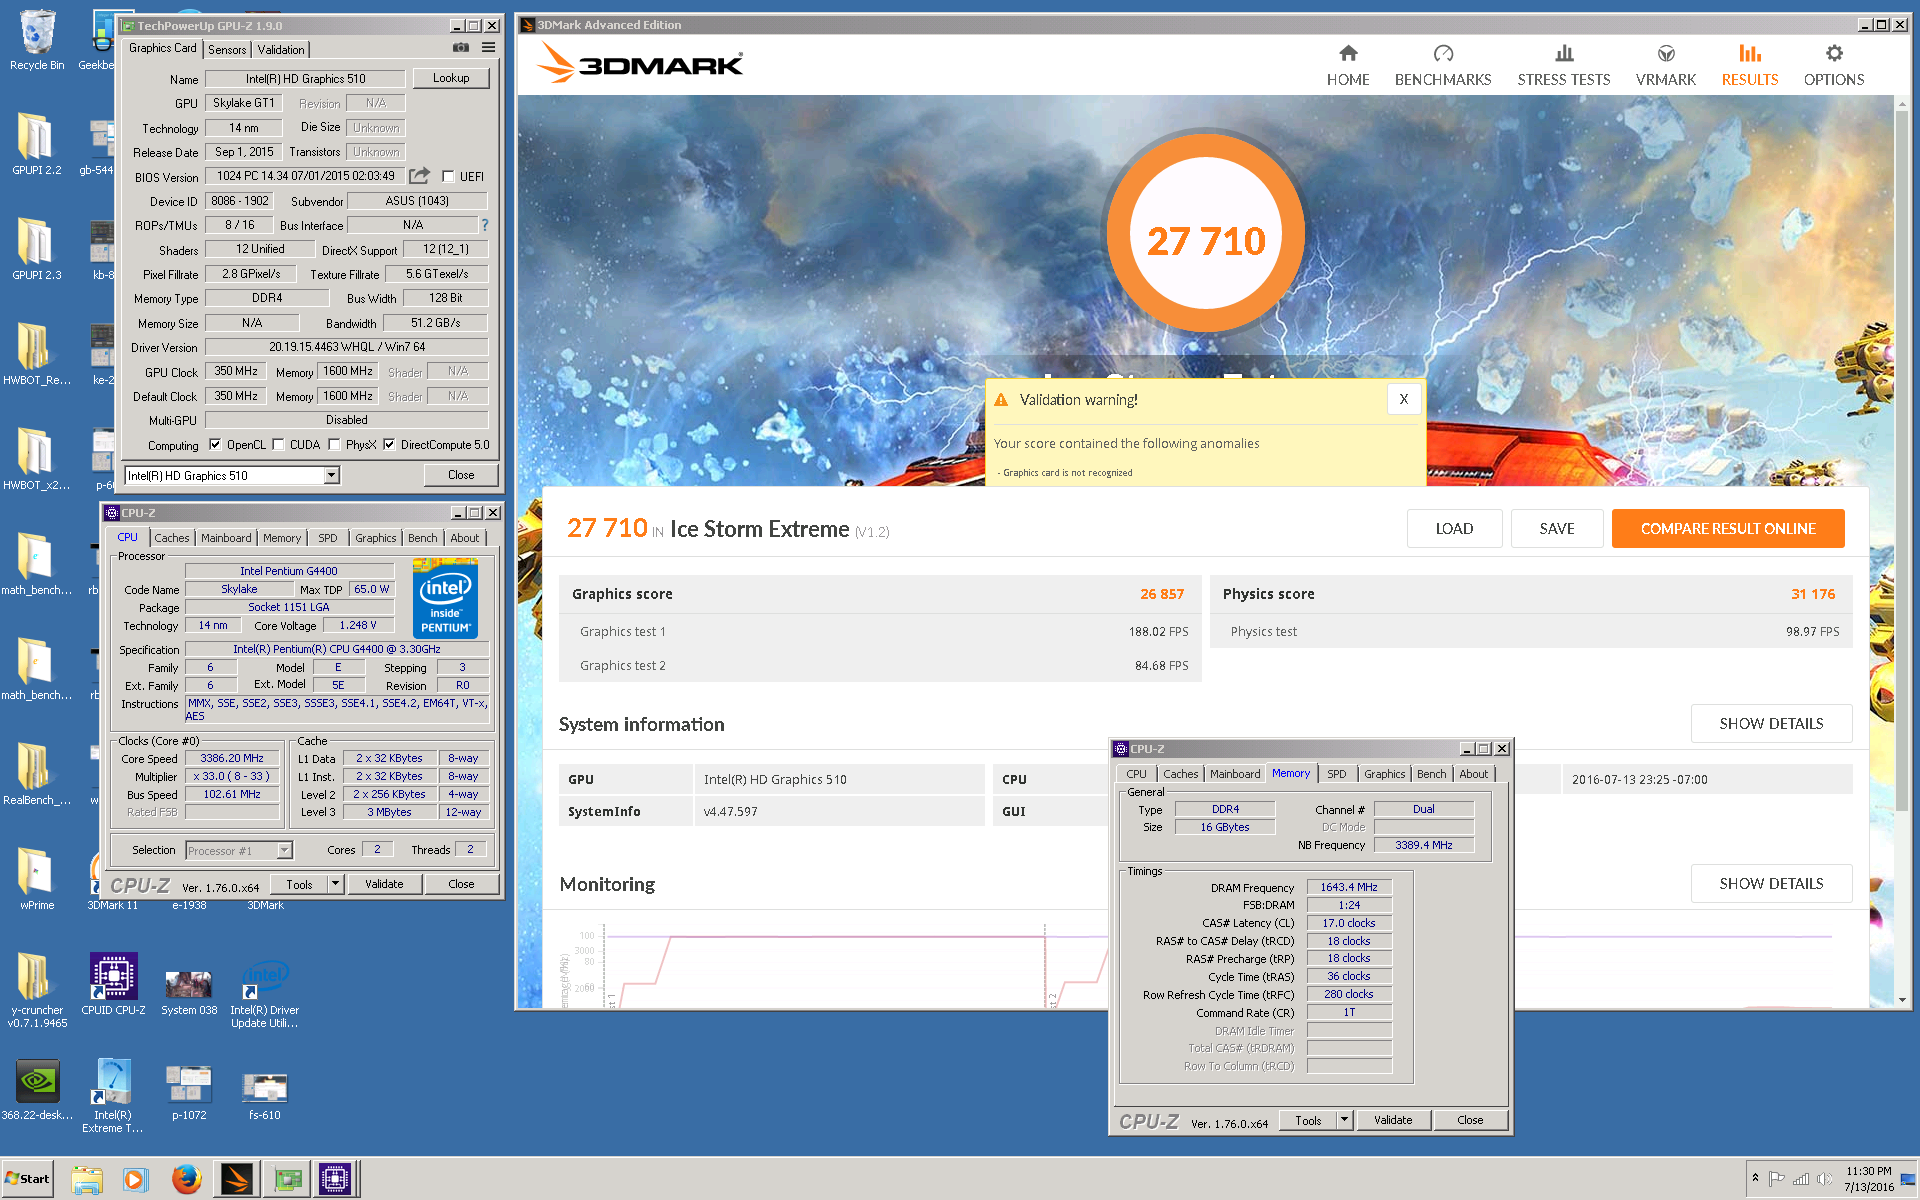Image resolution: width=1920 pixels, height=1200 pixels.
Task: Toggle the OpenCL checkbox
Action: (215, 445)
